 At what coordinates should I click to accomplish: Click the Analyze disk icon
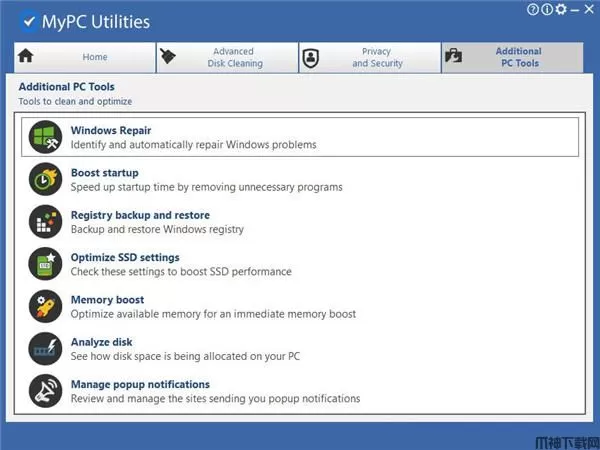coord(45,349)
